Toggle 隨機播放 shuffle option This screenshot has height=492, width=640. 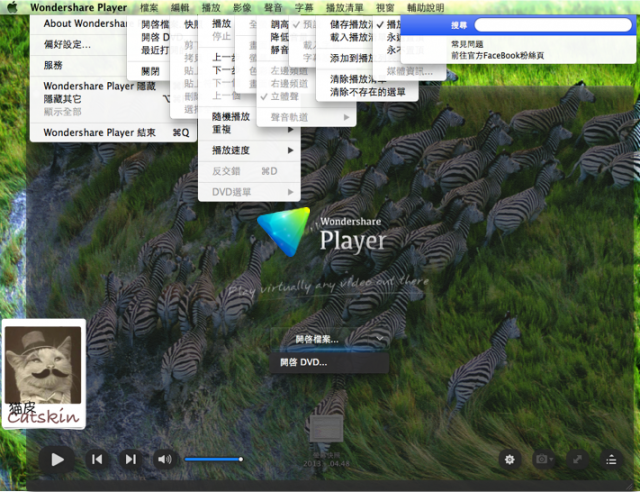[x=231, y=116]
